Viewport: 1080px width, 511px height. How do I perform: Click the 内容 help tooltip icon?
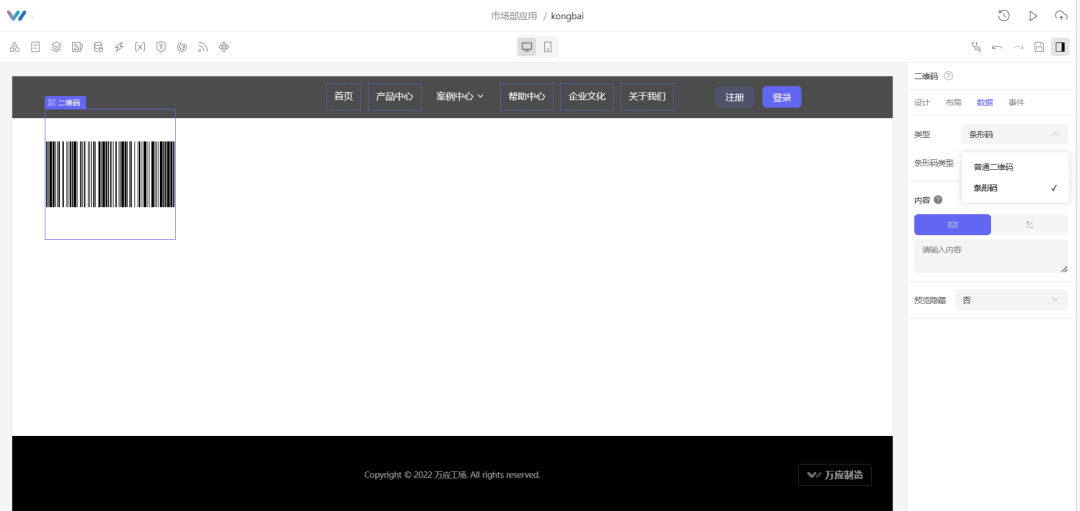(x=937, y=200)
